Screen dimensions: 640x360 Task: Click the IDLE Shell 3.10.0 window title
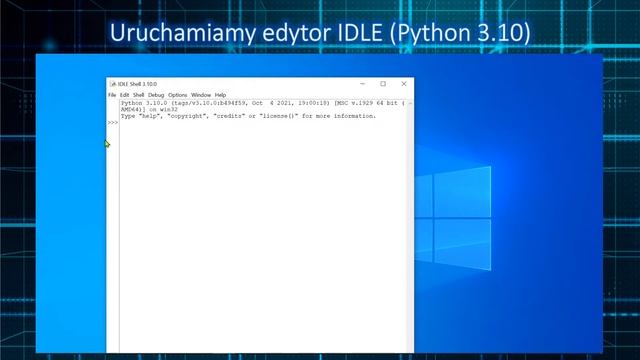(x=138, y=84)
